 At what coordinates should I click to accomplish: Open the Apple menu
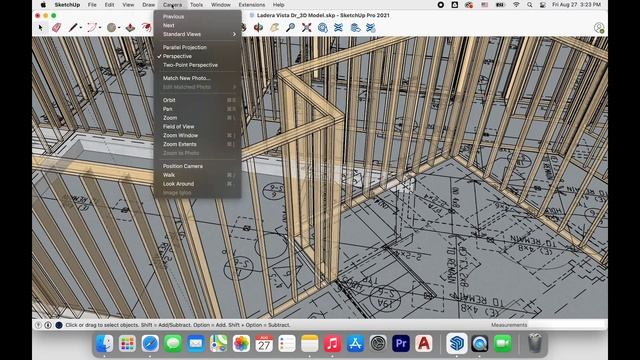point(43,5)
